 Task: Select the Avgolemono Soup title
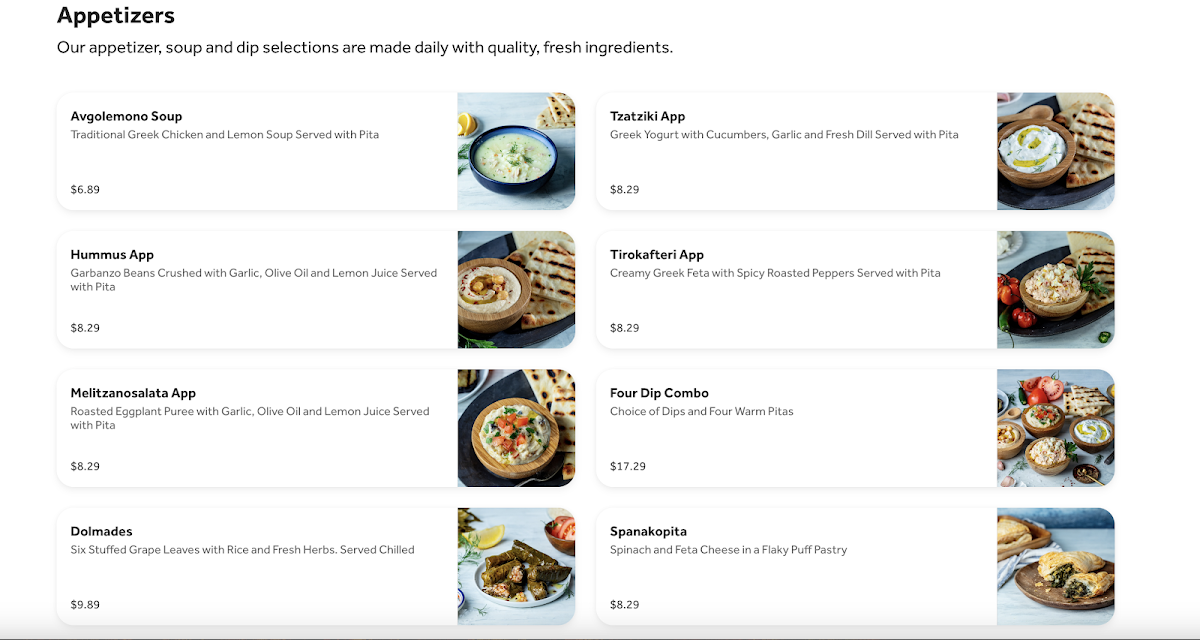(x=126, y=117)
